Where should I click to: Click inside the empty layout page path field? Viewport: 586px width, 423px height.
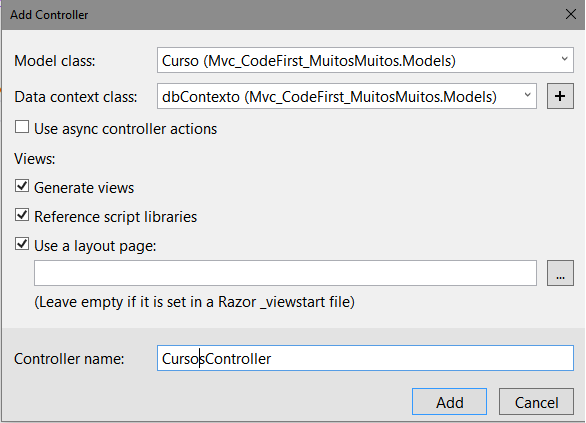click(286, 273)
